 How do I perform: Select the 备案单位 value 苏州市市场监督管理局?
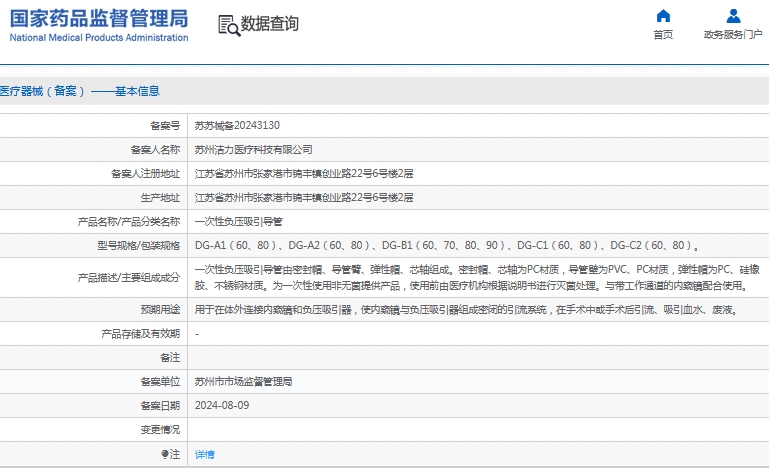[x=244, y=382]
